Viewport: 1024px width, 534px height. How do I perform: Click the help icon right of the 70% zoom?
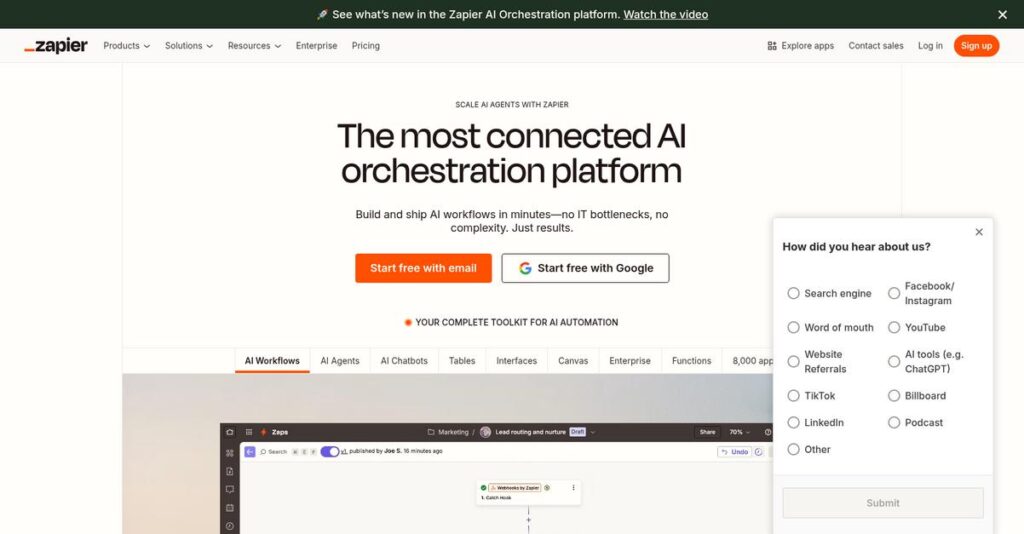pyautogui.click(x=768, y=432)
